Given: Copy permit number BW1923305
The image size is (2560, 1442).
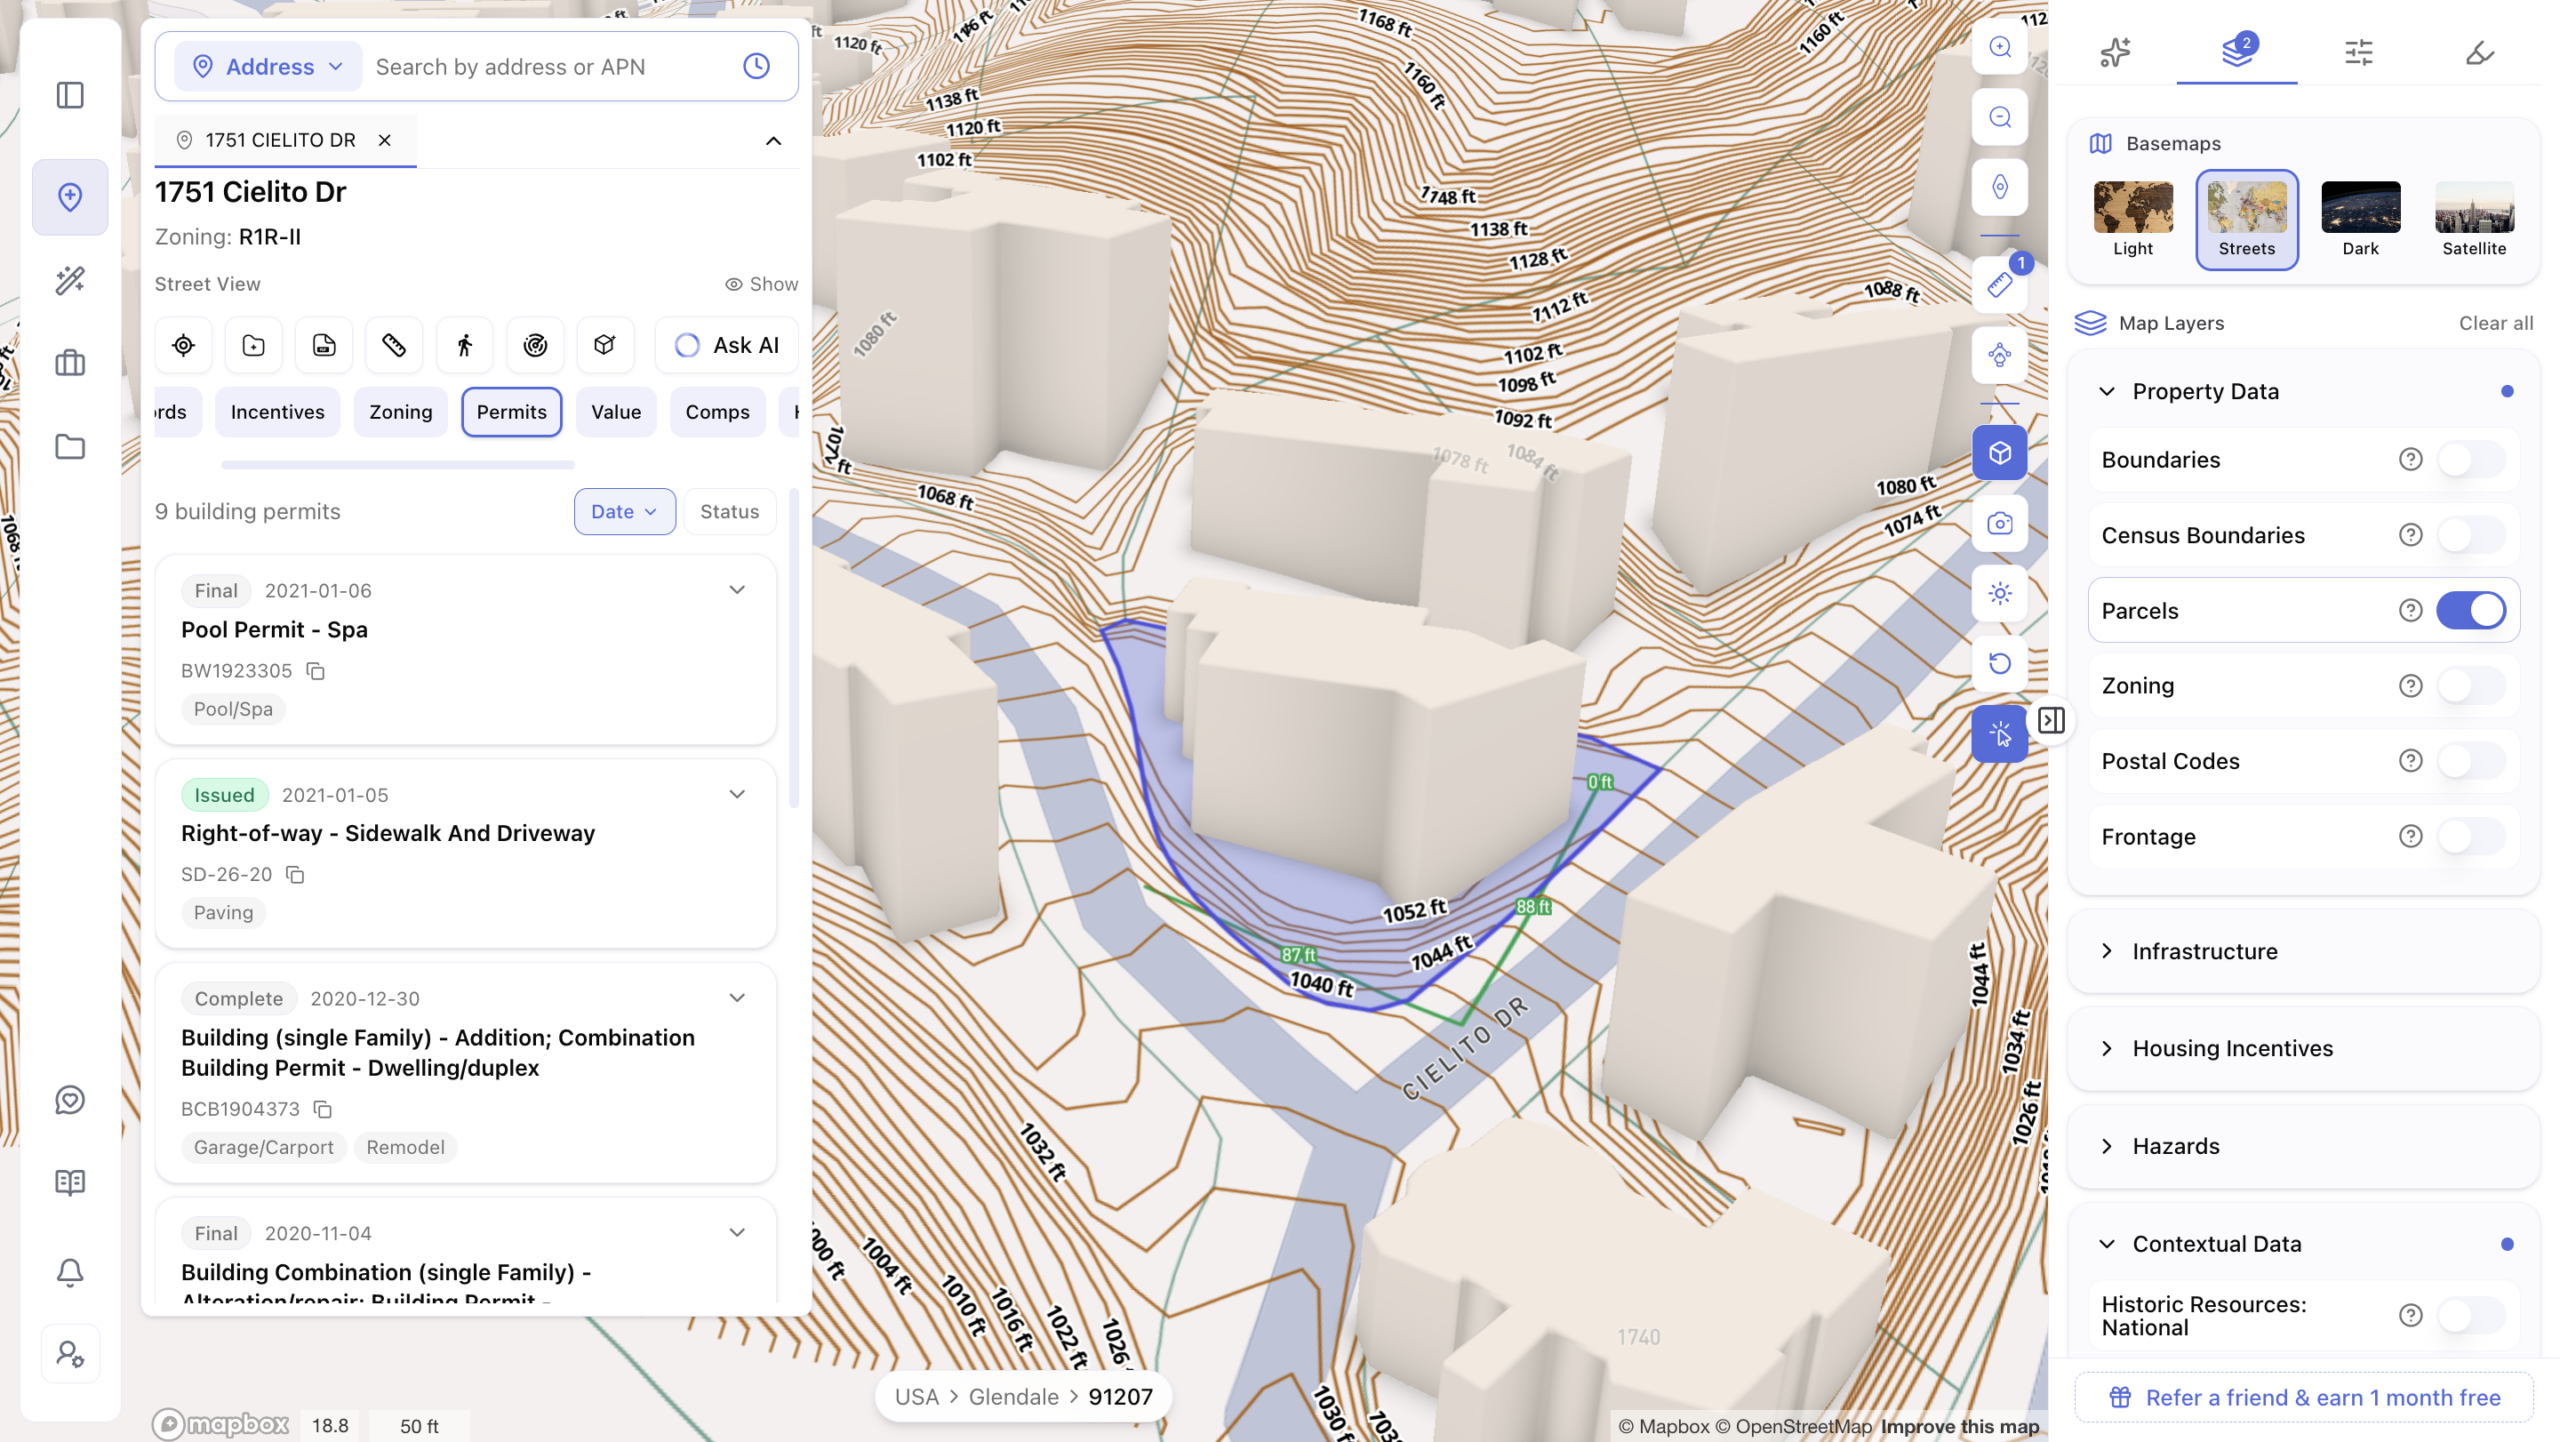Looking at the screenshot, I should click(316, 671).
